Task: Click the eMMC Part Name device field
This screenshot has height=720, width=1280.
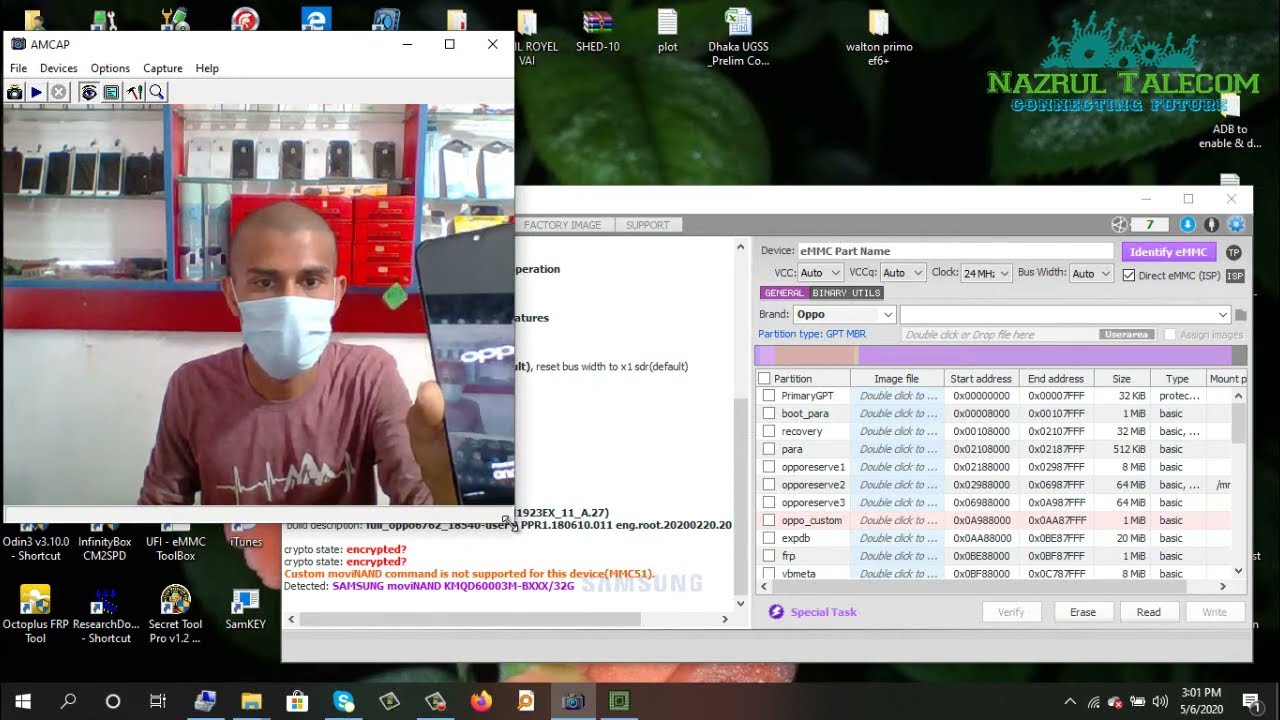Action: (955, 251)
